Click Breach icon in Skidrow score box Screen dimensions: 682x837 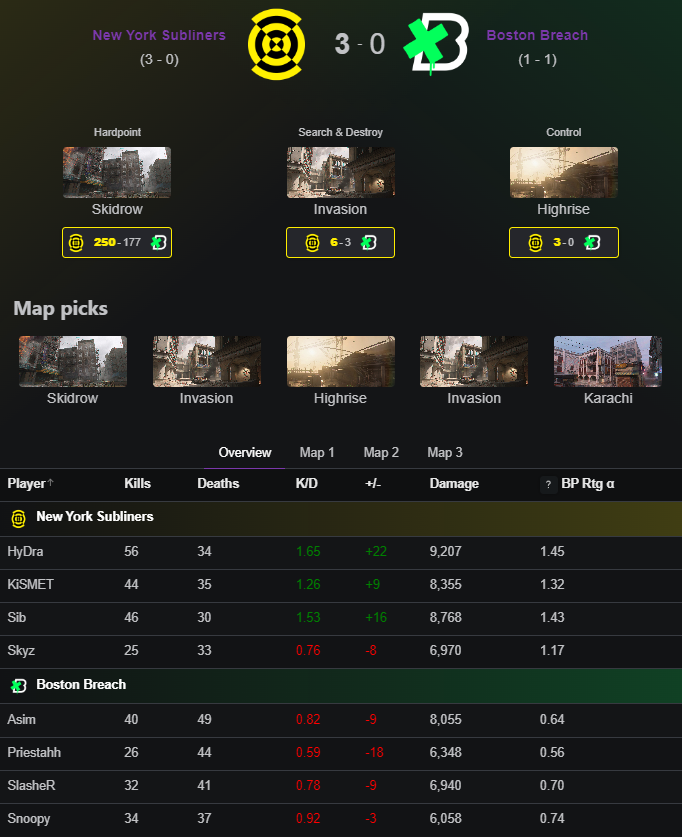pos(158,242)
